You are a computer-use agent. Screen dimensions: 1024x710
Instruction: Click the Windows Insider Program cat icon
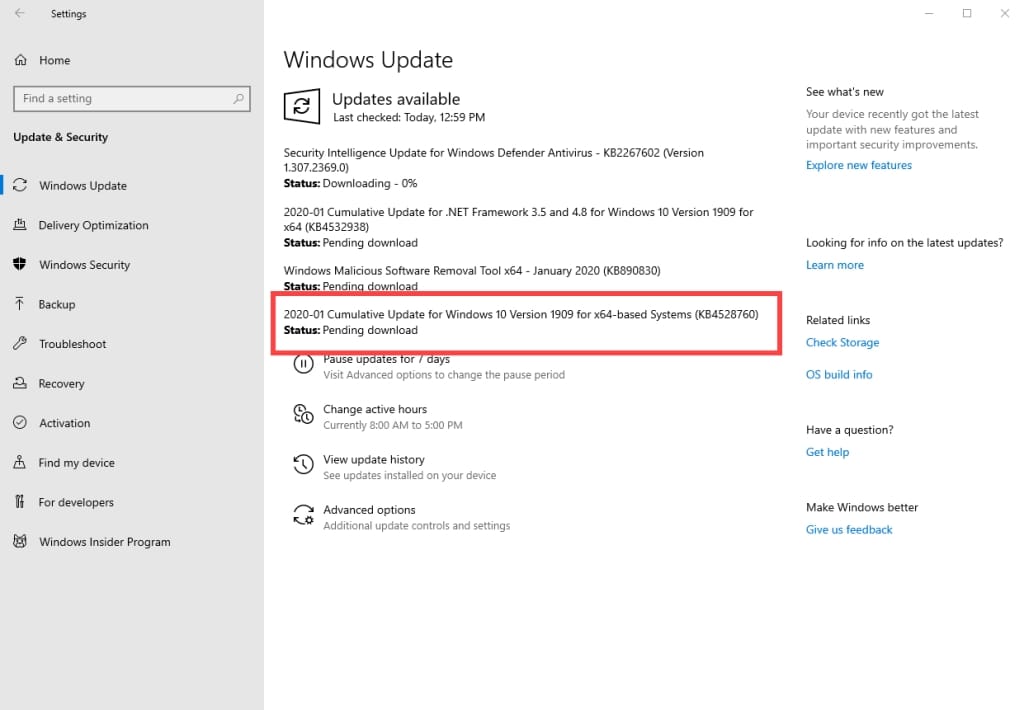[20, 541]
